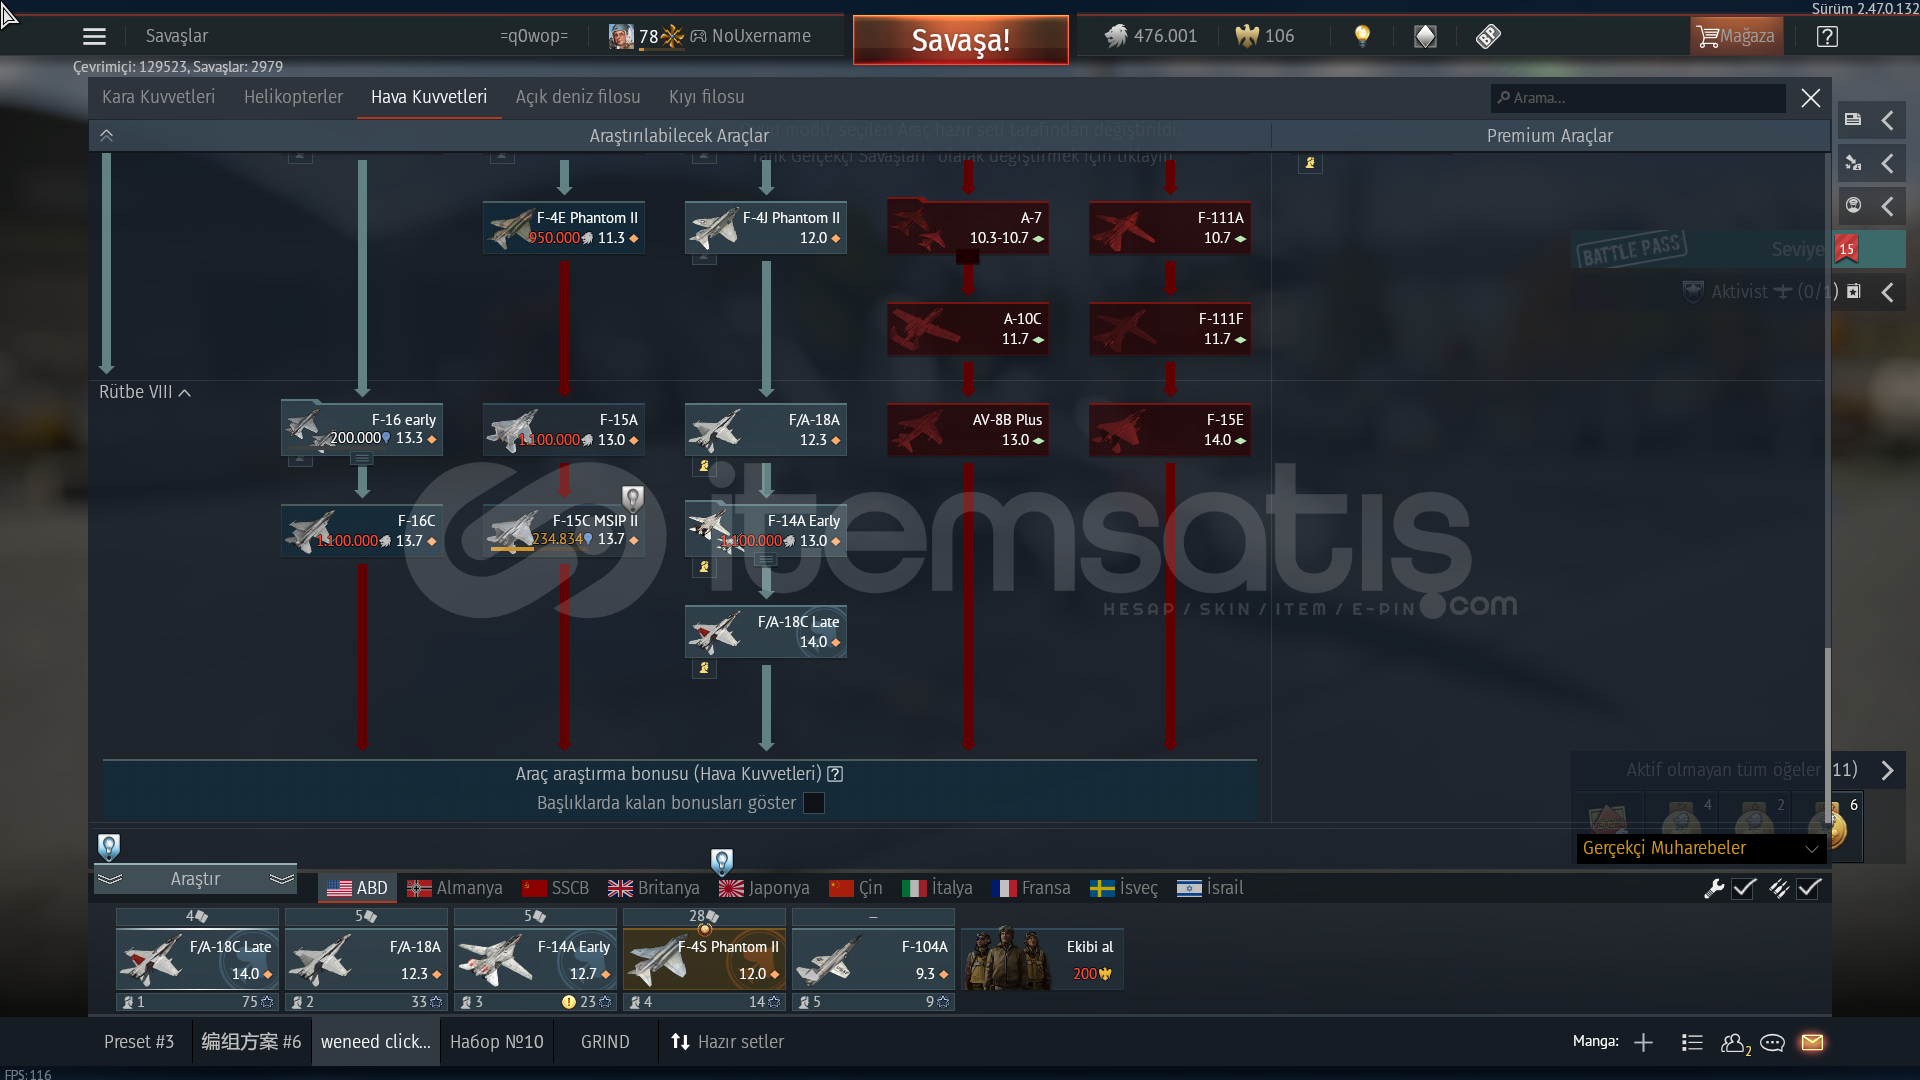Open the hamburger main menu

(x=94, y=37)
